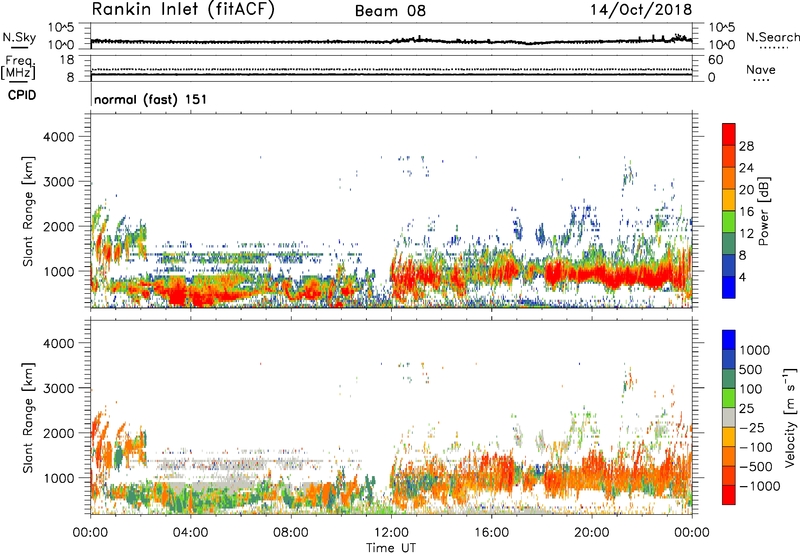Click the dotted Nave line in frequency panel

tap(391, 69)
